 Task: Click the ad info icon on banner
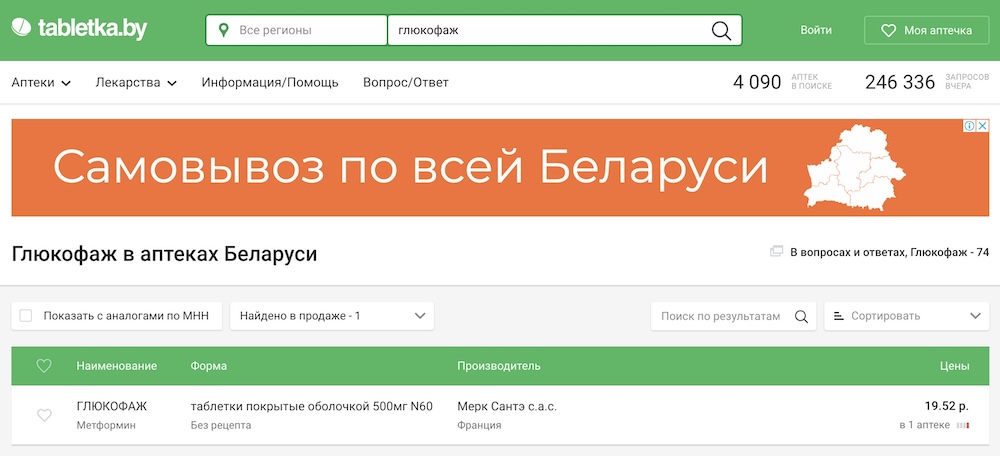pos(969,126)
